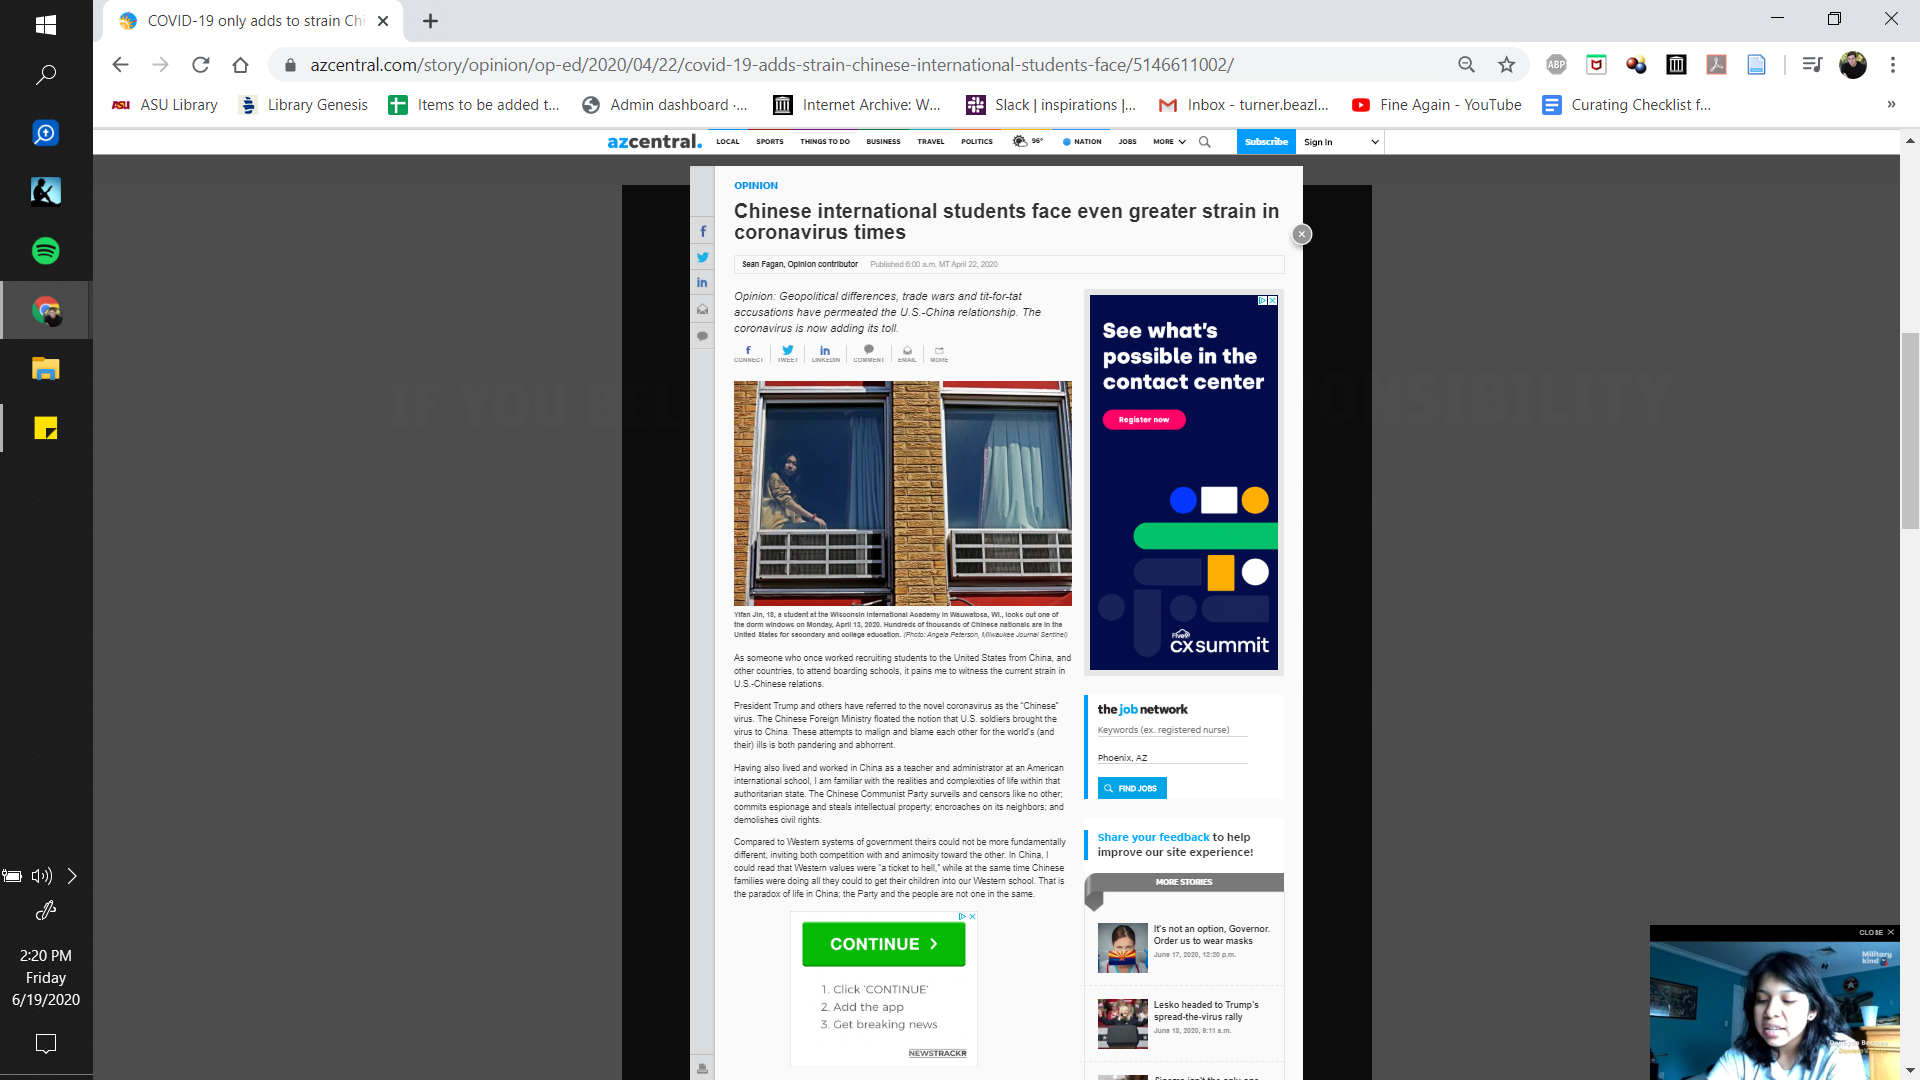Expand hidden bookmarks overflow chevron

1890,105
